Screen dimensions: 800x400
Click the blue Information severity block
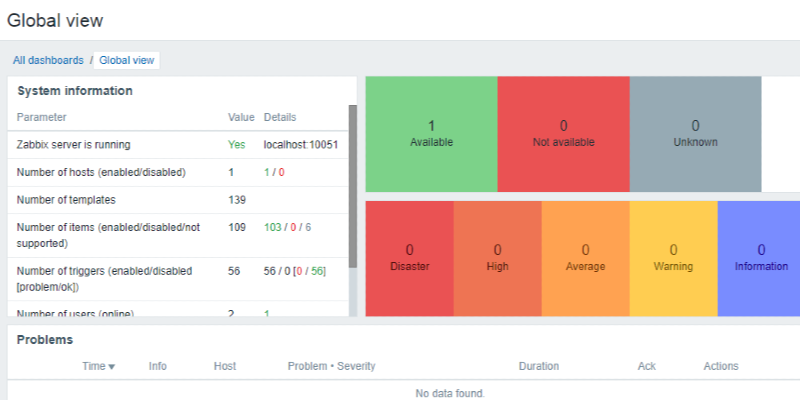tap(759, 258)
